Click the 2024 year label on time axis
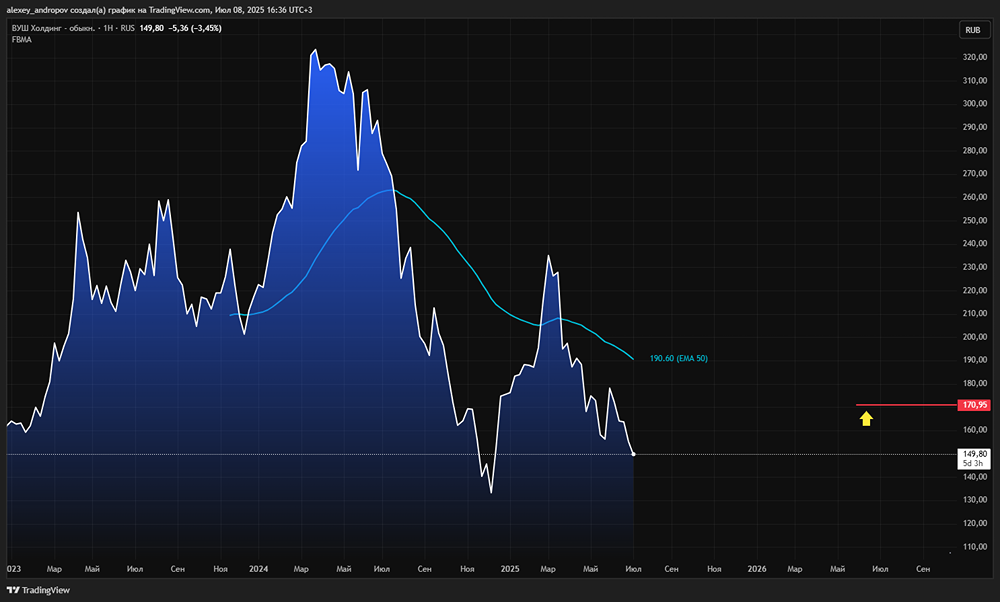 coord(258,569)
